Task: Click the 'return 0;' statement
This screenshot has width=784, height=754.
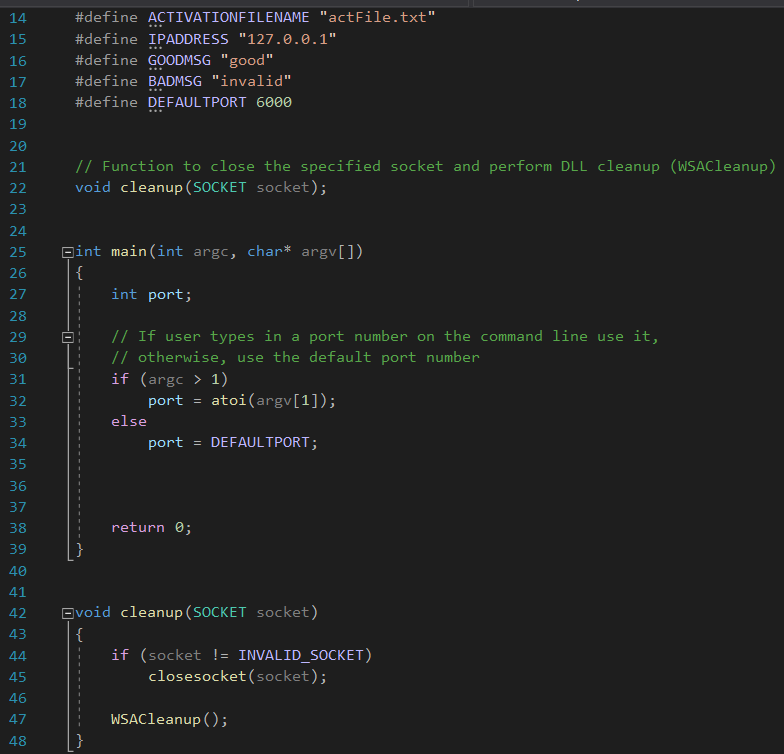Action: (152, 528)
